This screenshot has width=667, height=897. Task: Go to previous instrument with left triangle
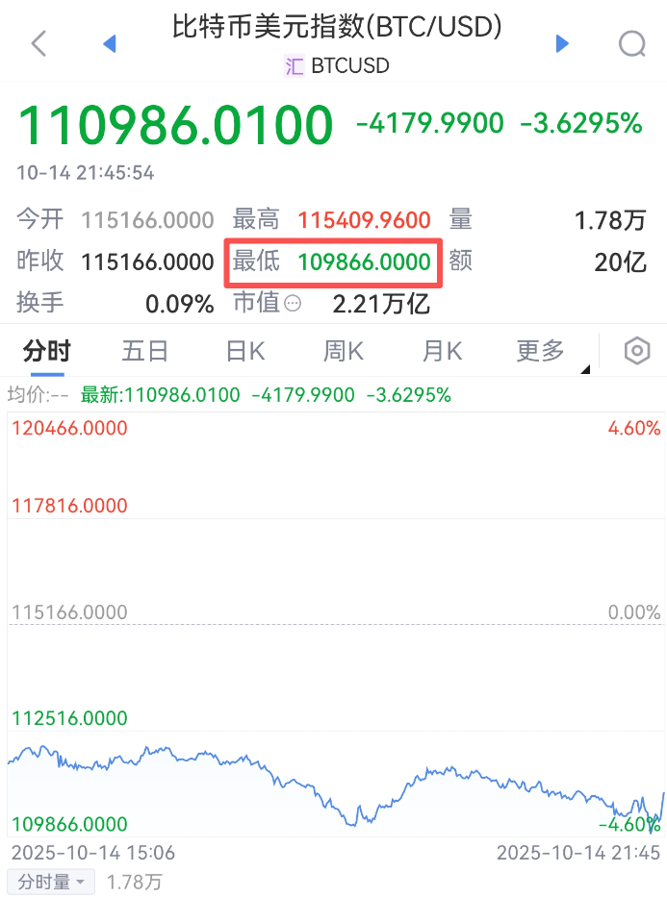click(110, 43)
